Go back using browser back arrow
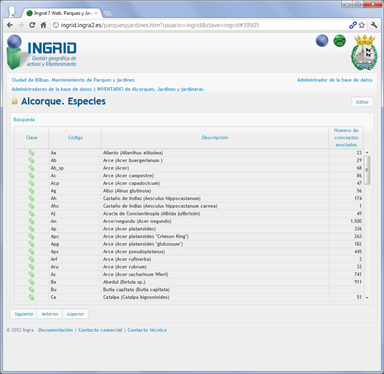384x374 pixels. [10, 25]
